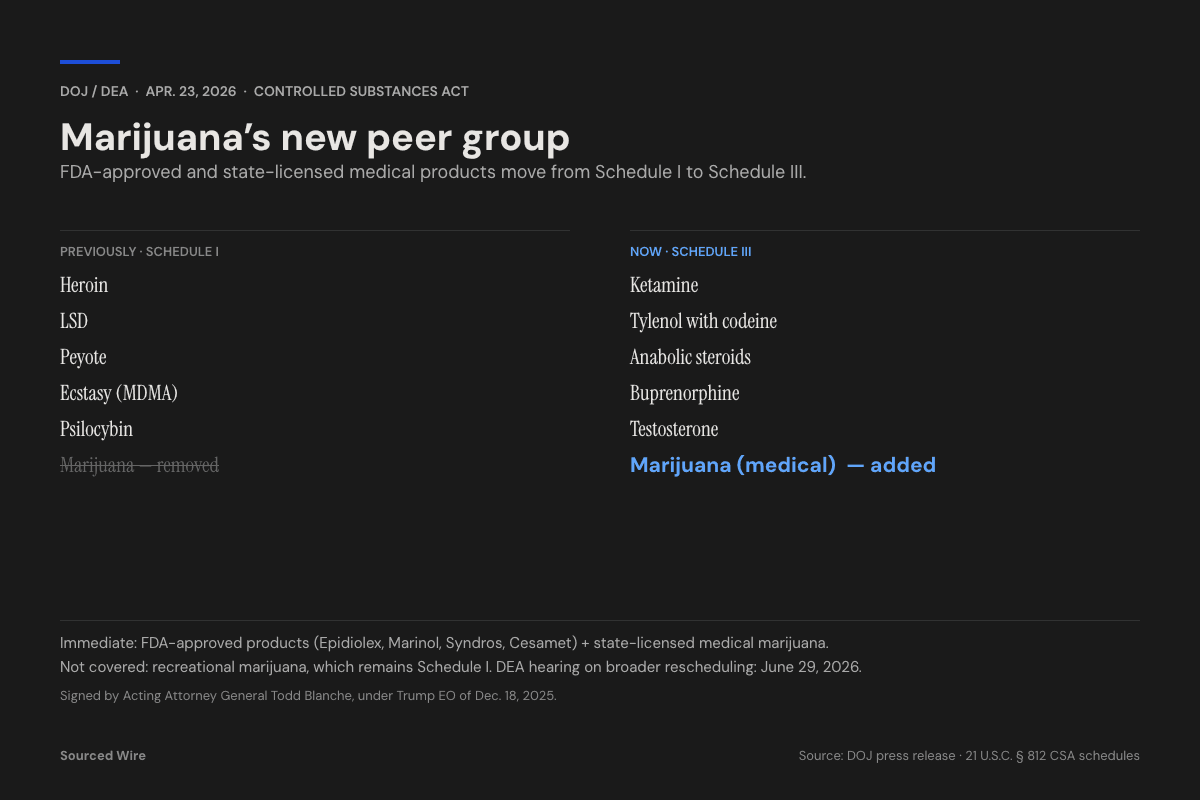Click the blue accent bar above the header
This screenshot has width=1200, height=800.
point(90,62)
